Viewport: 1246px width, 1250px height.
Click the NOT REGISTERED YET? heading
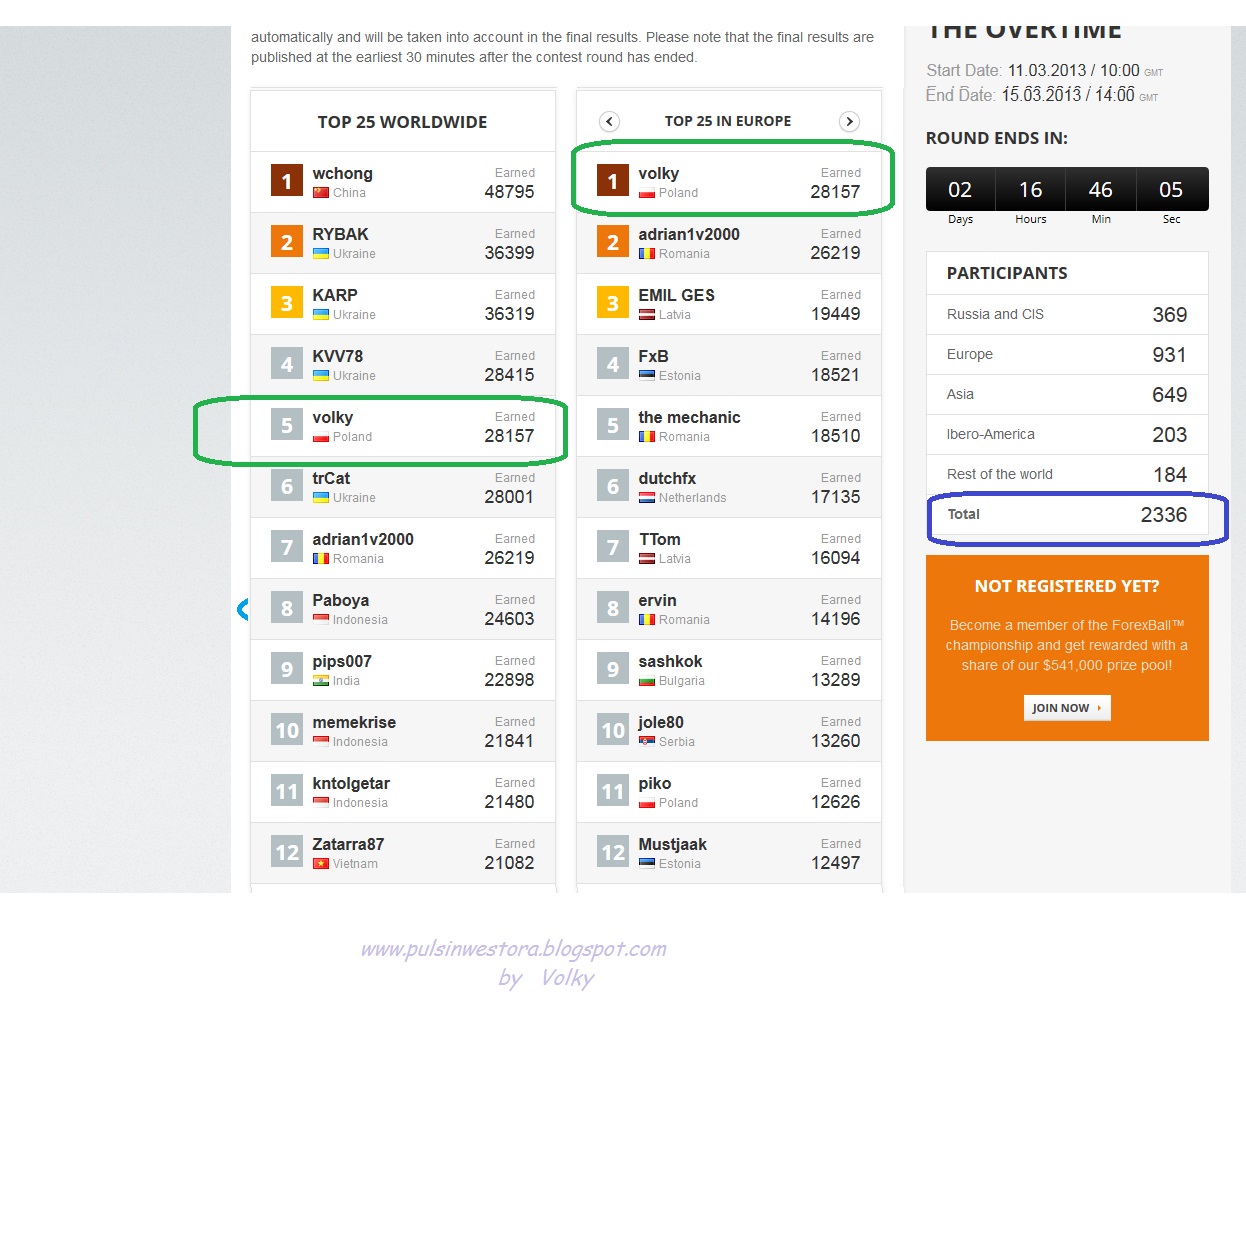[1067, 586]
